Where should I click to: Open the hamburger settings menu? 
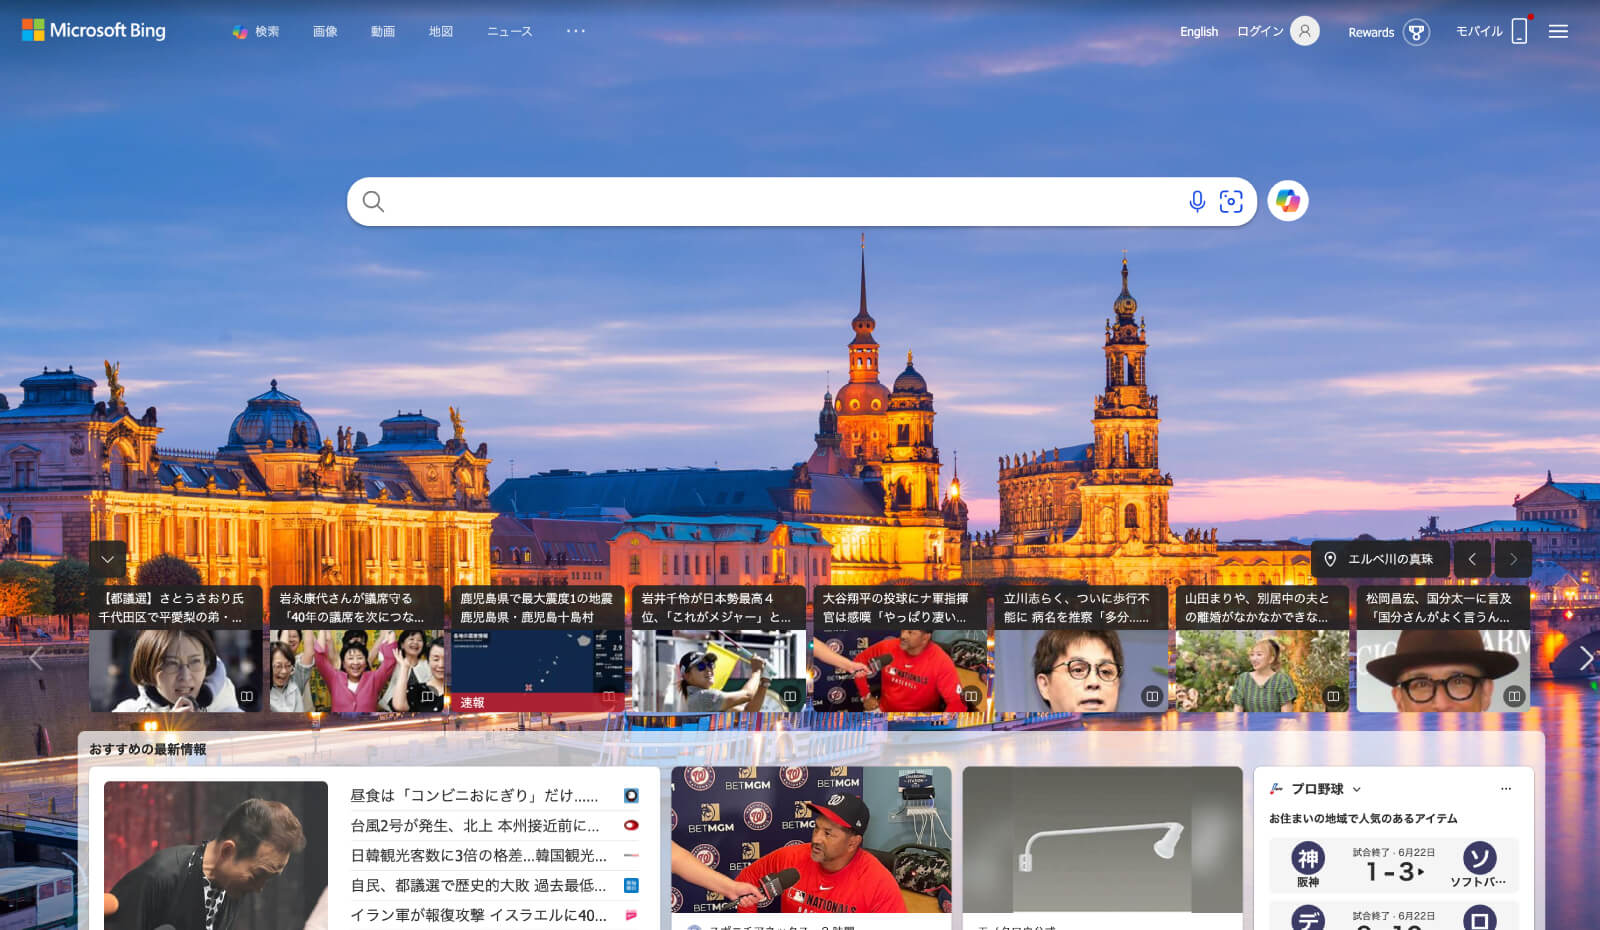pyautogui.click(x=1558, y=31)
